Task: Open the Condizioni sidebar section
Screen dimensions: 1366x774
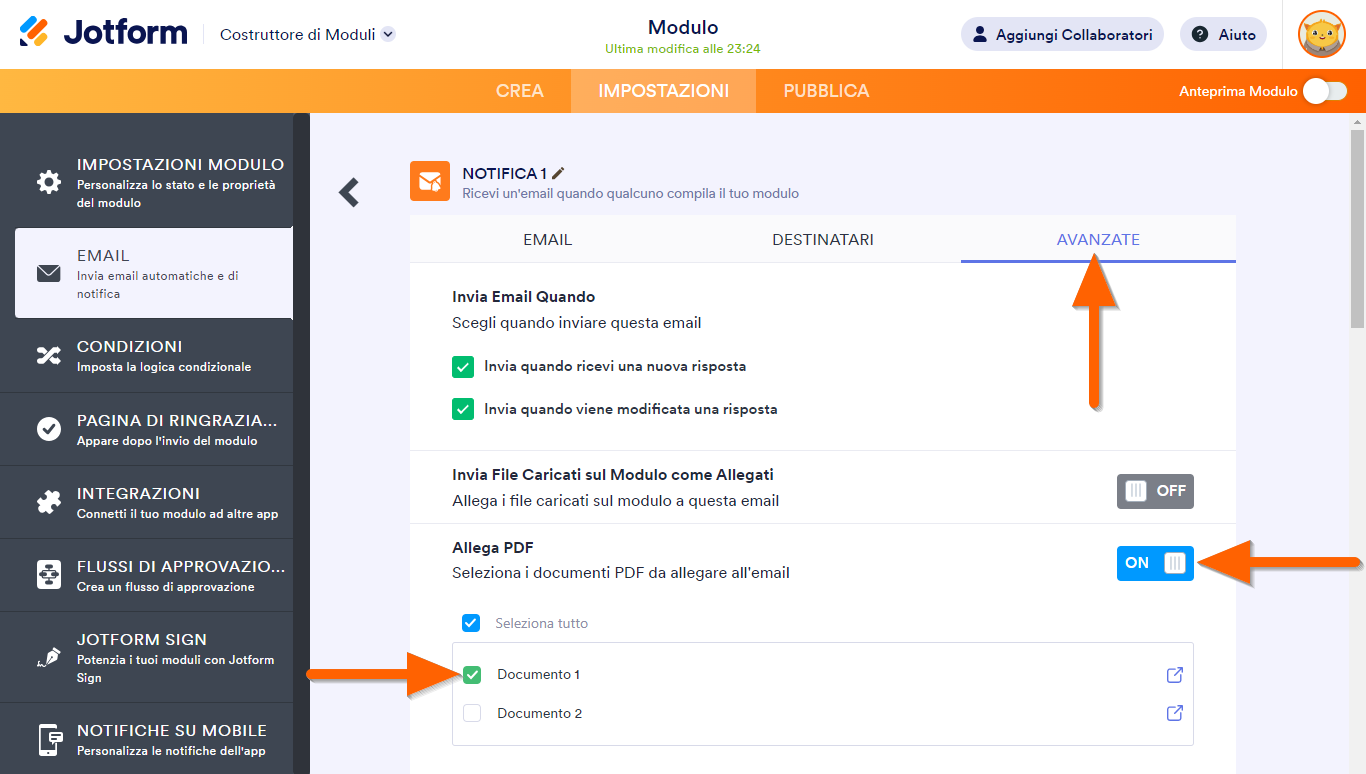Action: 146,355
